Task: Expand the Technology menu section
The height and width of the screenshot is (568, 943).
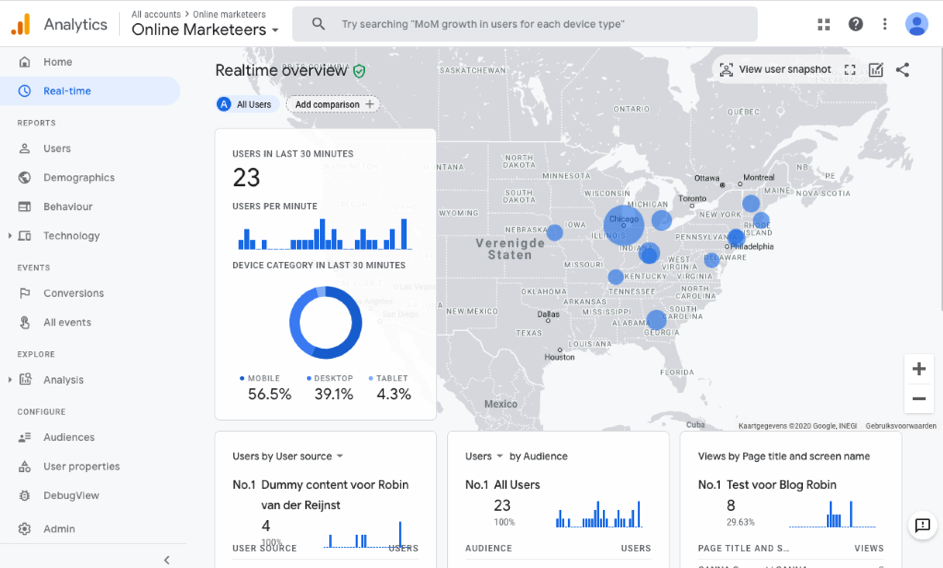Action: click(x=10, y=236)
